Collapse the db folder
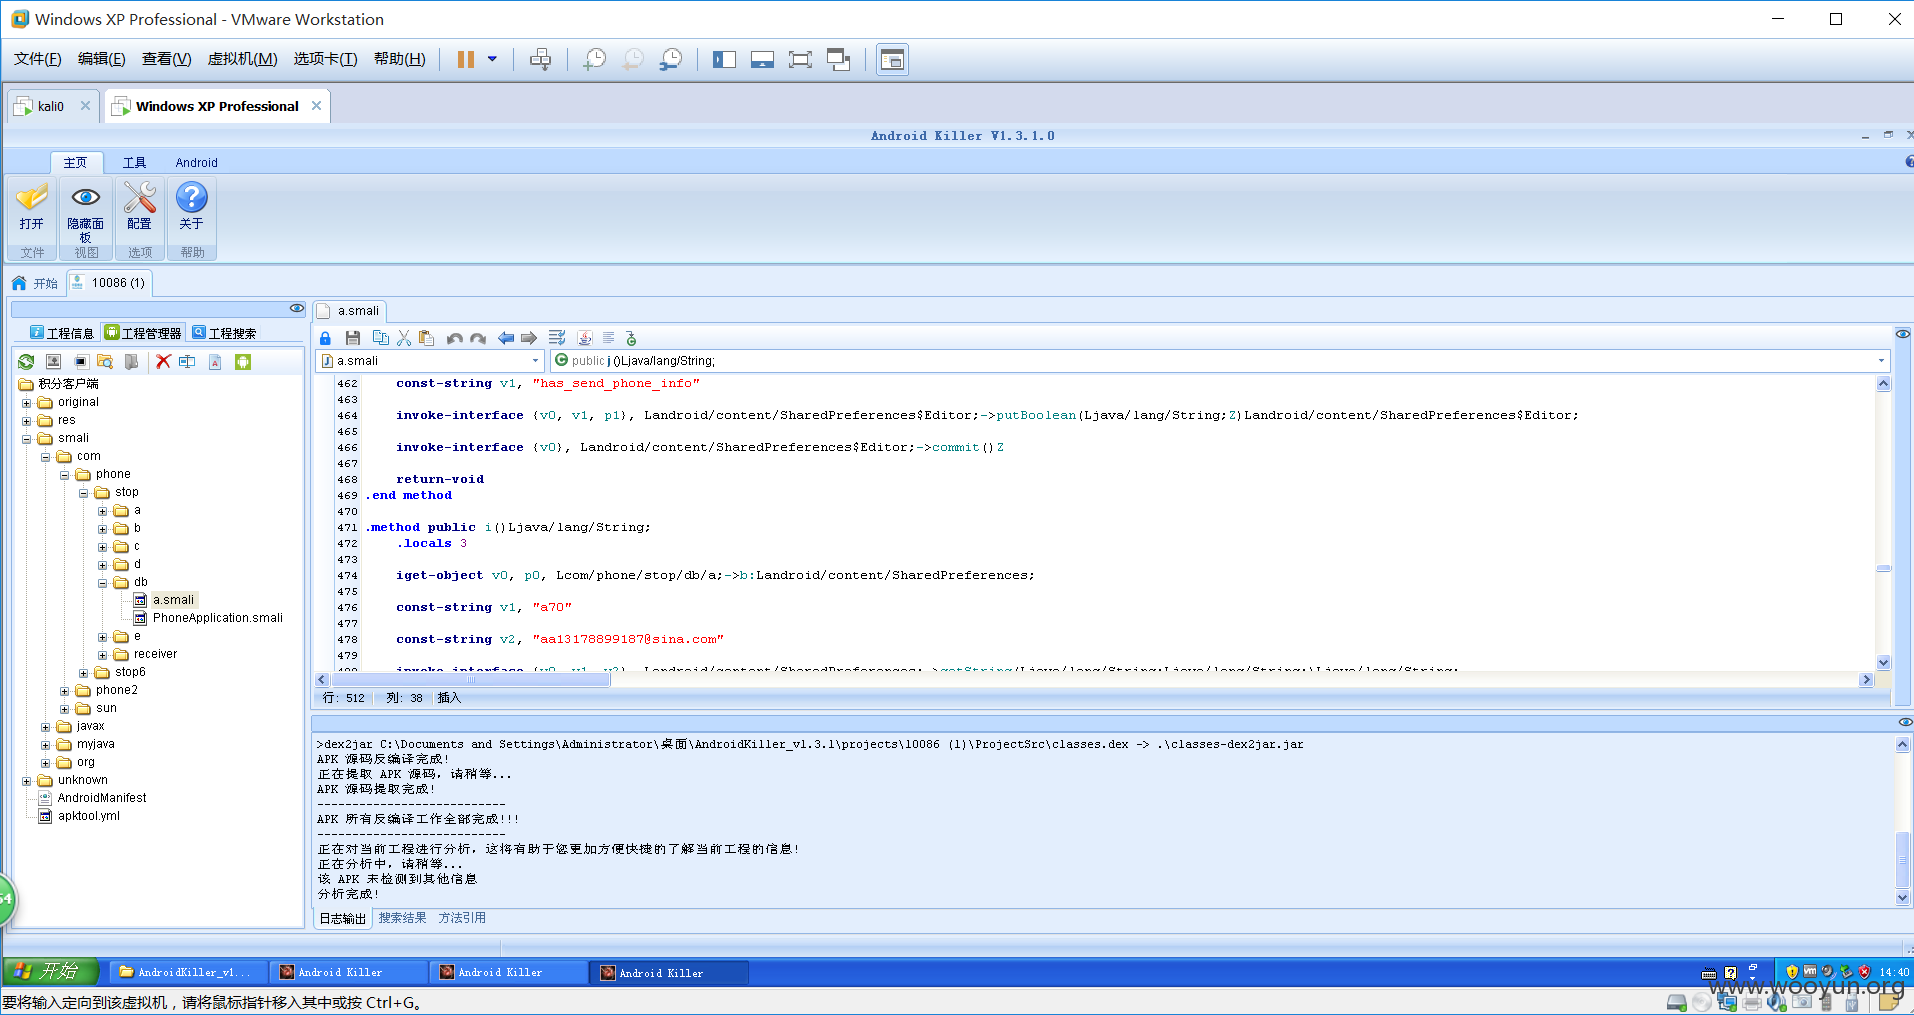 [x=103, y=583]
